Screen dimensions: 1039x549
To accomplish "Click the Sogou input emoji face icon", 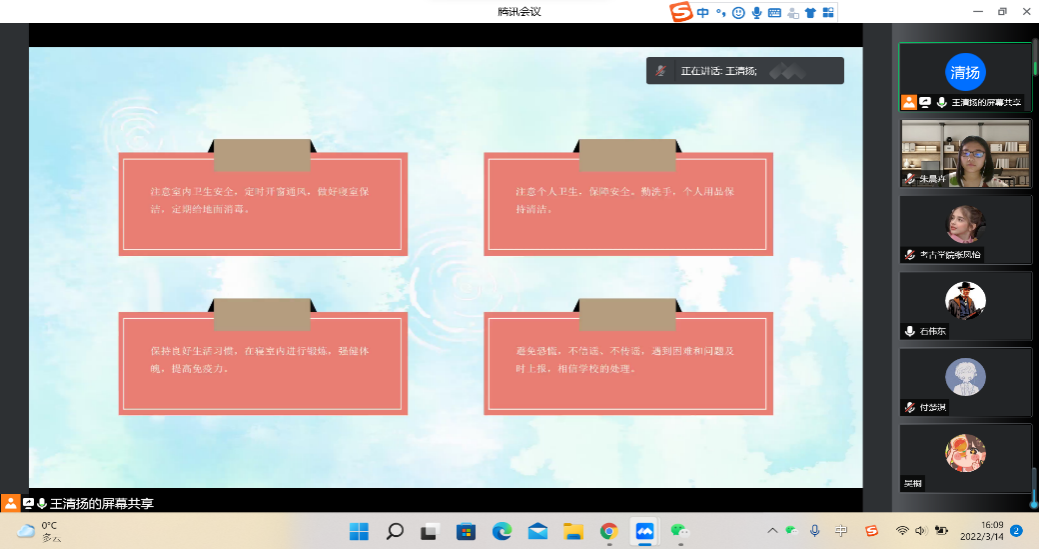I will [x=738, y=13].
